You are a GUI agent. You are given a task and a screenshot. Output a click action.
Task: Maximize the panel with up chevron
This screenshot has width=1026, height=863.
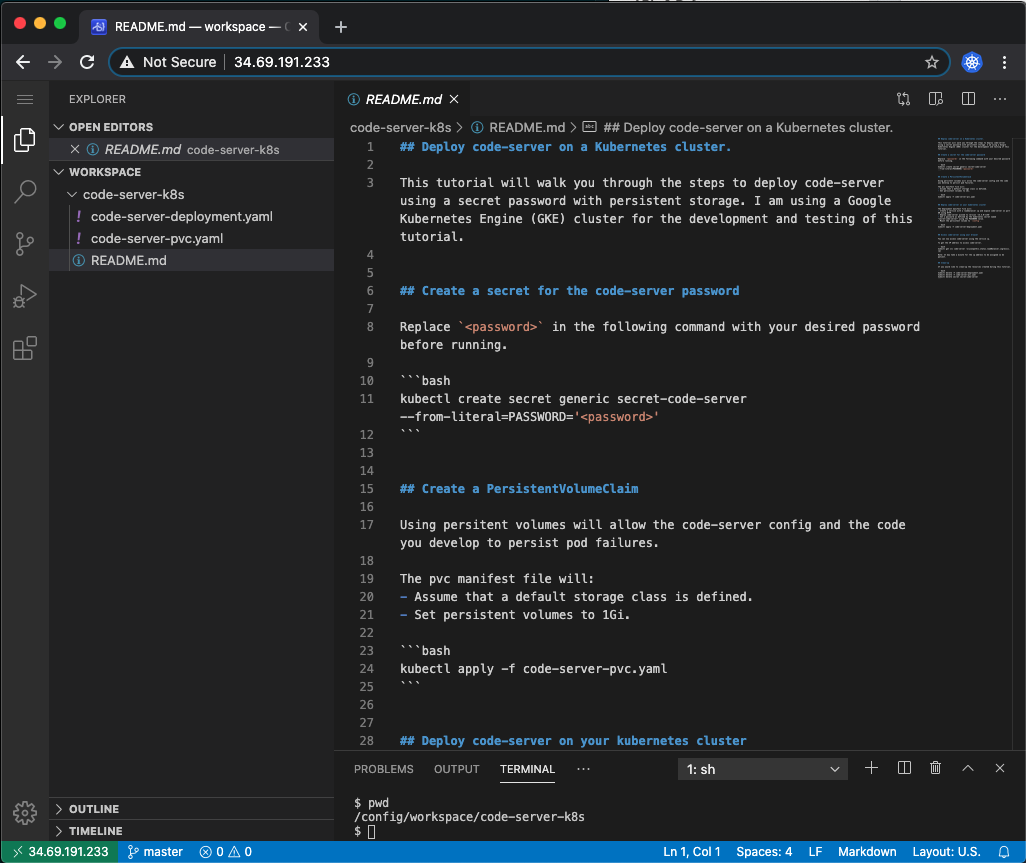968,768
